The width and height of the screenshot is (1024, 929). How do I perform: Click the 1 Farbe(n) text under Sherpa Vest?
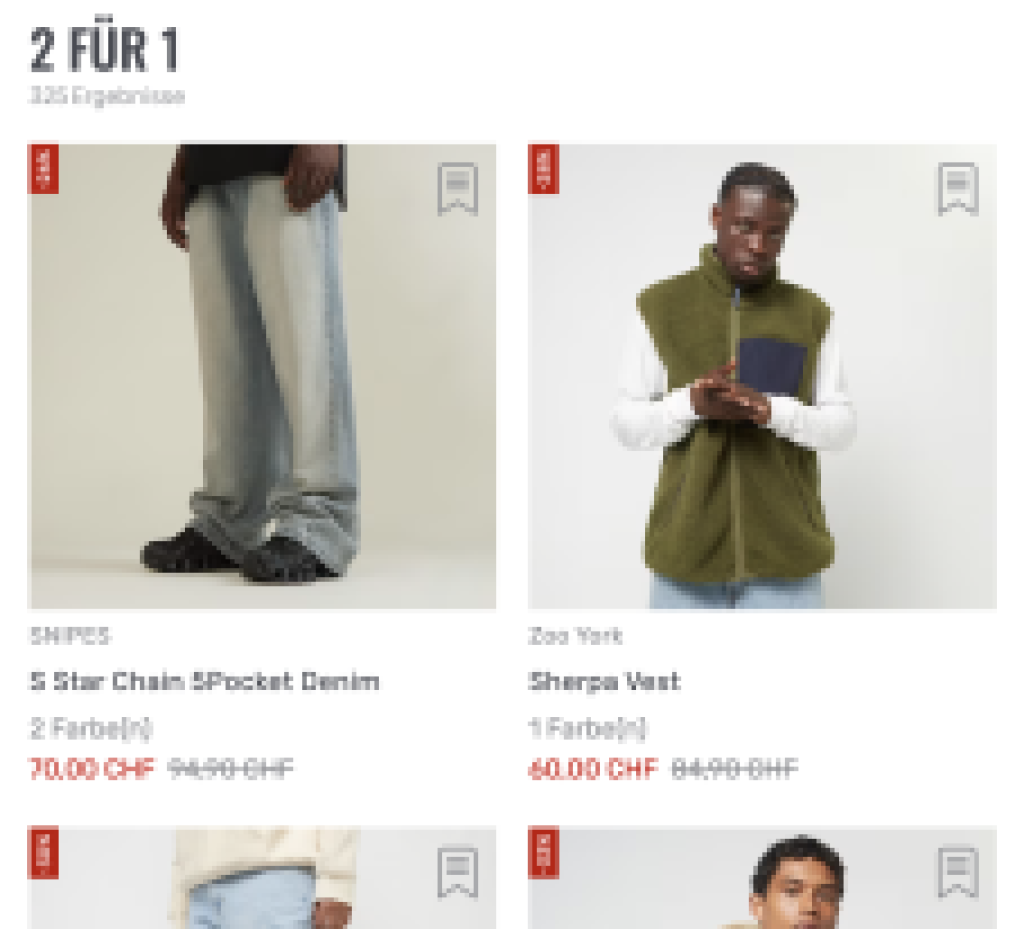click(588, 728)
